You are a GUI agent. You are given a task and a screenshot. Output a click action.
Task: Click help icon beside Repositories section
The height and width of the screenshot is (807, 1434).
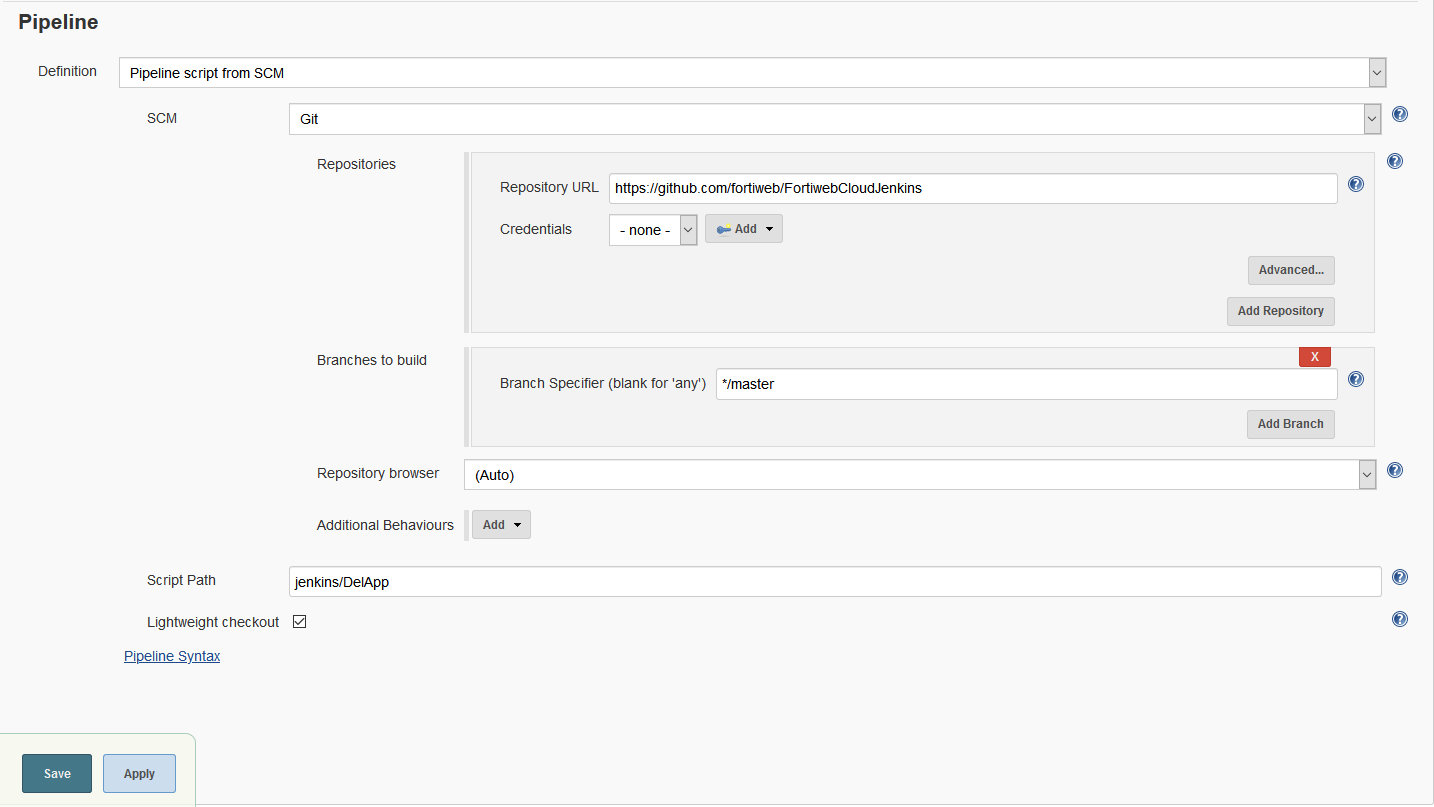[x=1395, y=162]
